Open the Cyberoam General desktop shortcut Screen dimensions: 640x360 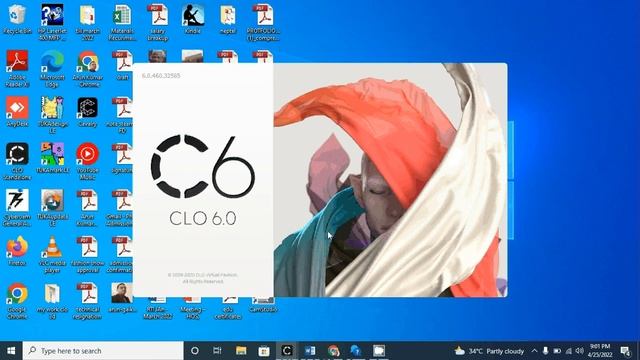point(17,208)
